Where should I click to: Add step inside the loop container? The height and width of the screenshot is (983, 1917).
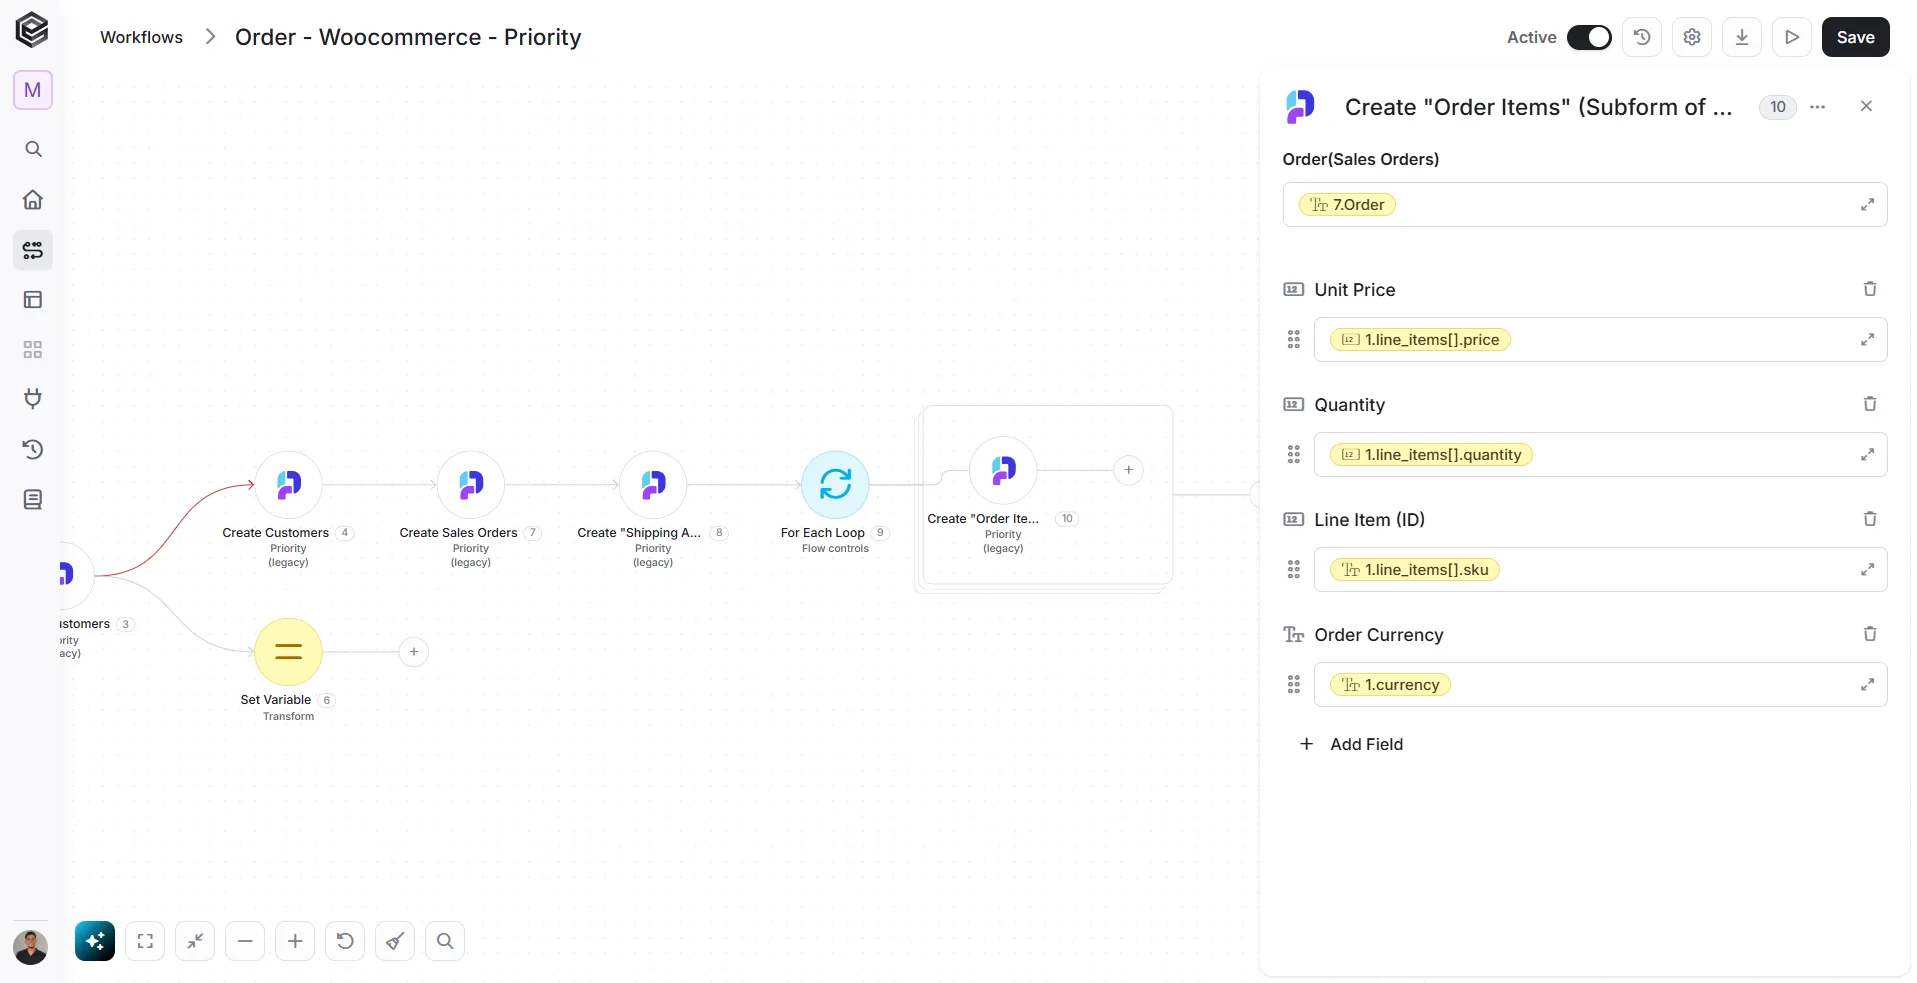click(1128, 470)
